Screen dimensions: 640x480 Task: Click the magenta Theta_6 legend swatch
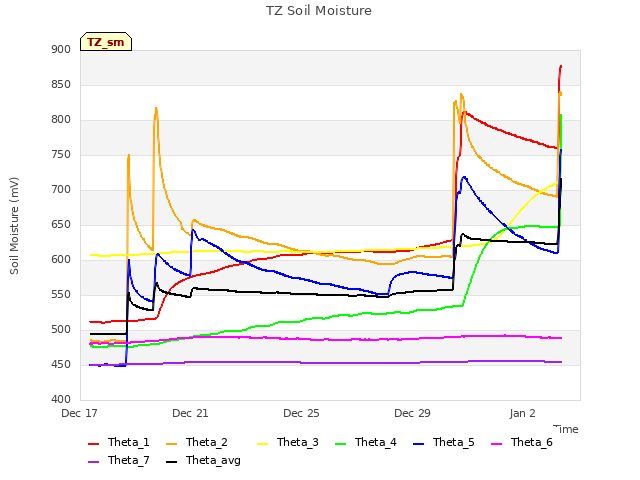tap(496, 444)
